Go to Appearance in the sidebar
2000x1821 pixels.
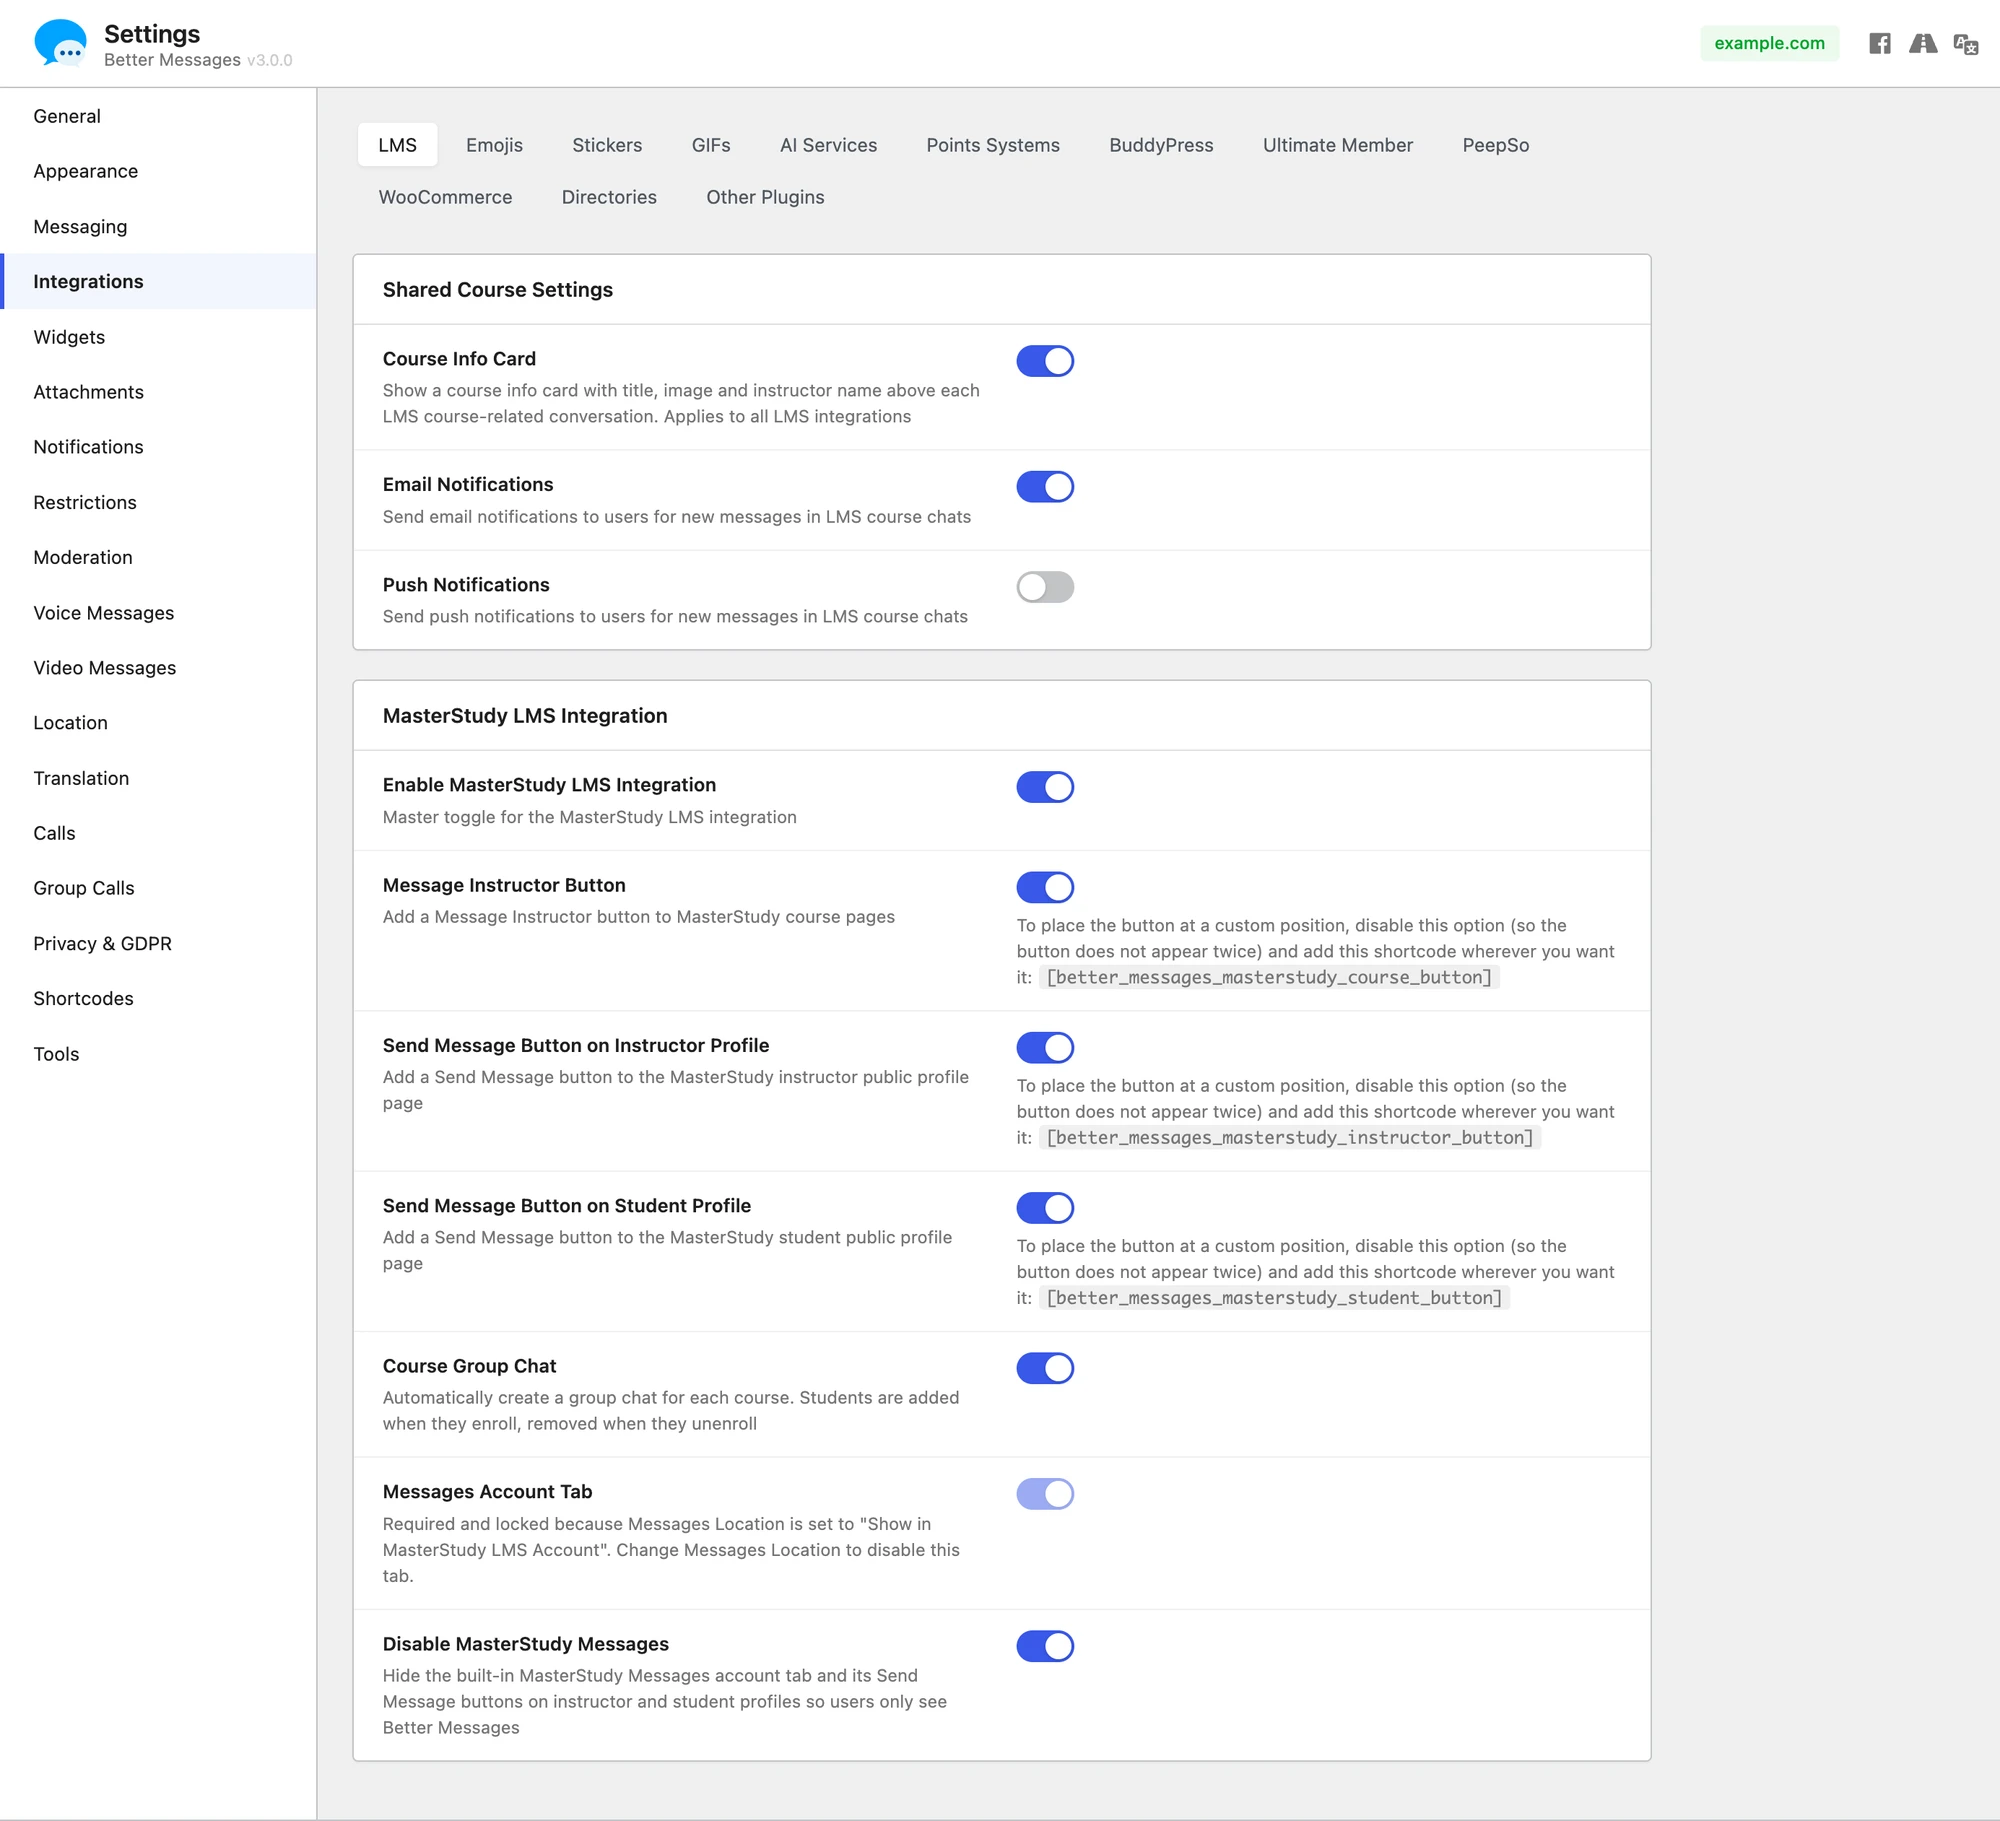[158, 171]
